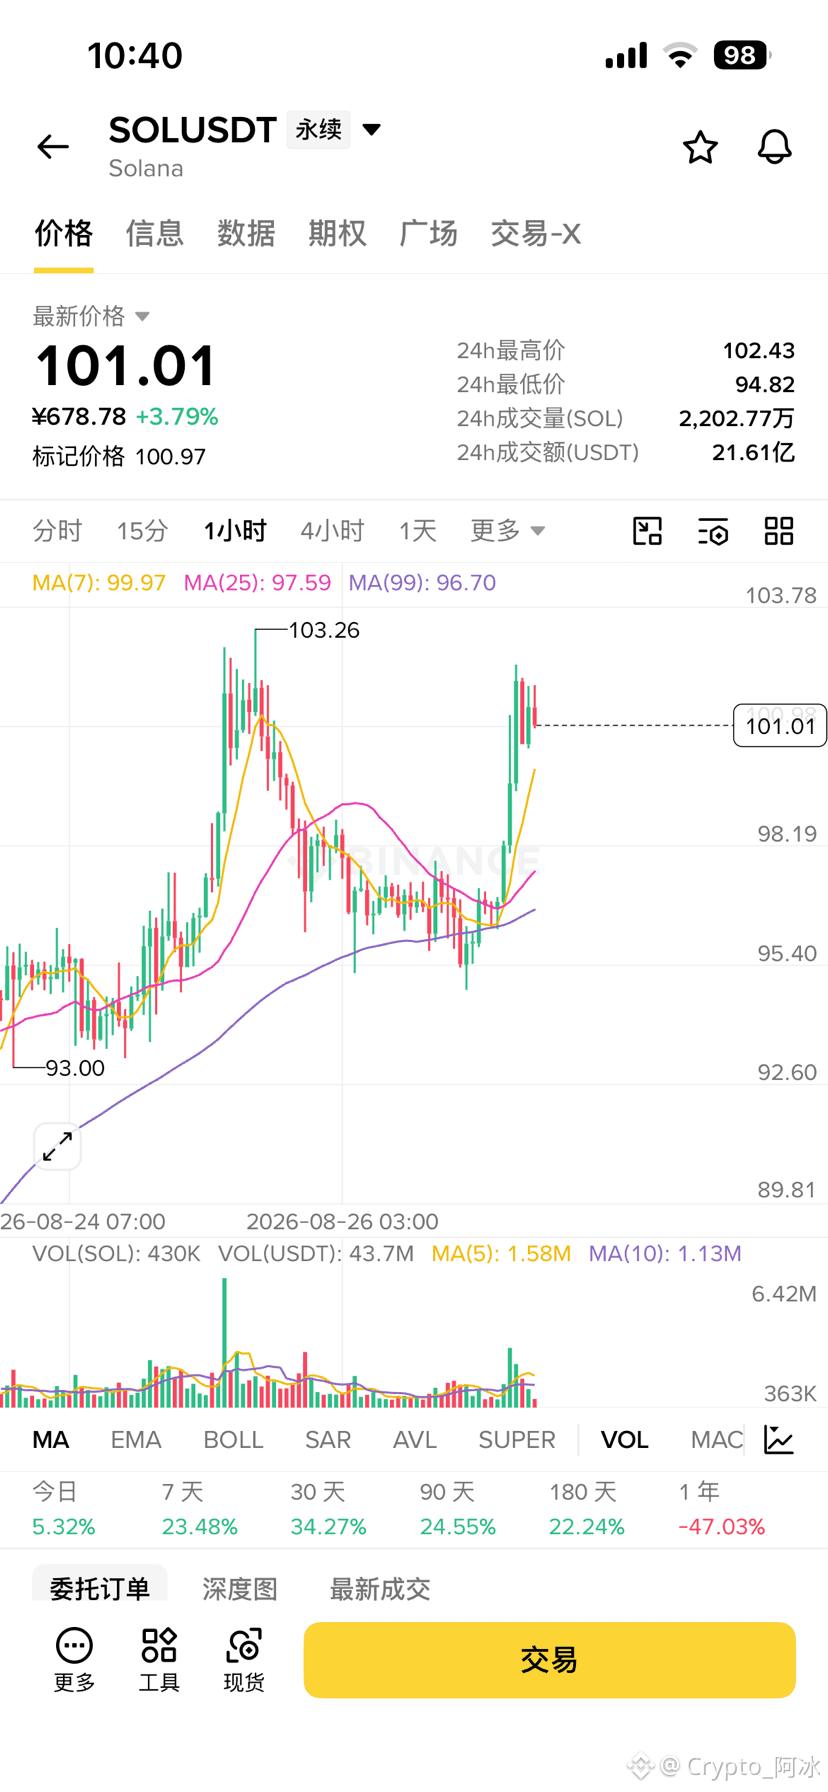
Task: Tap the 24h最低价 value 94.82
Action: (765, 385)
